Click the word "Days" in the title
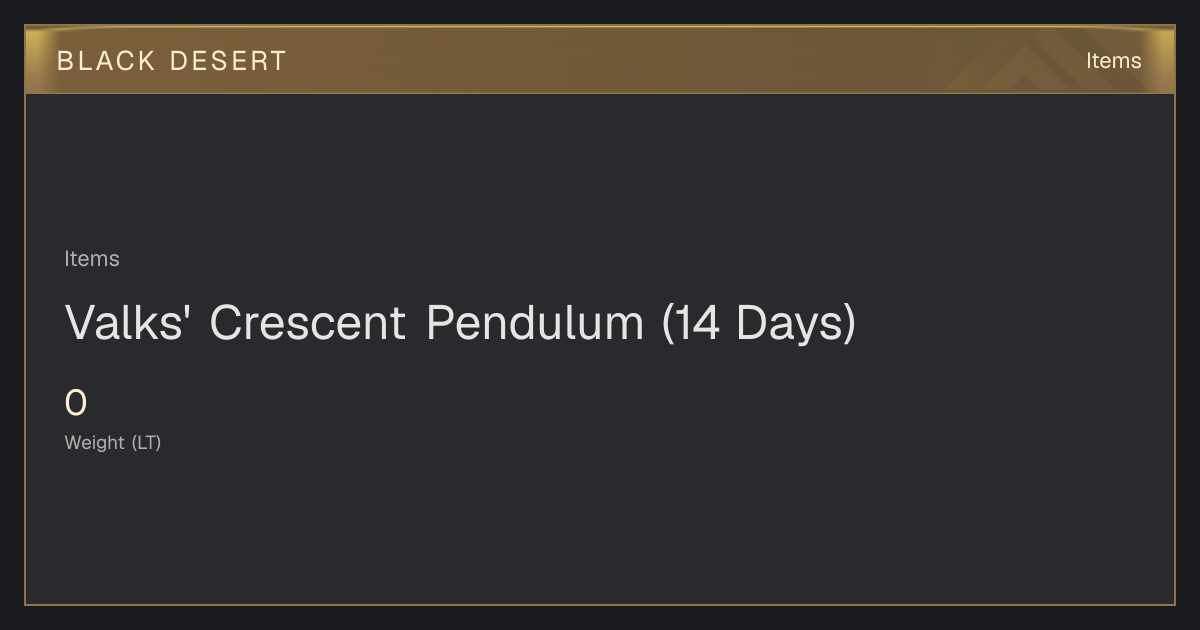The image size is (1200, 630). click(790, 323)
